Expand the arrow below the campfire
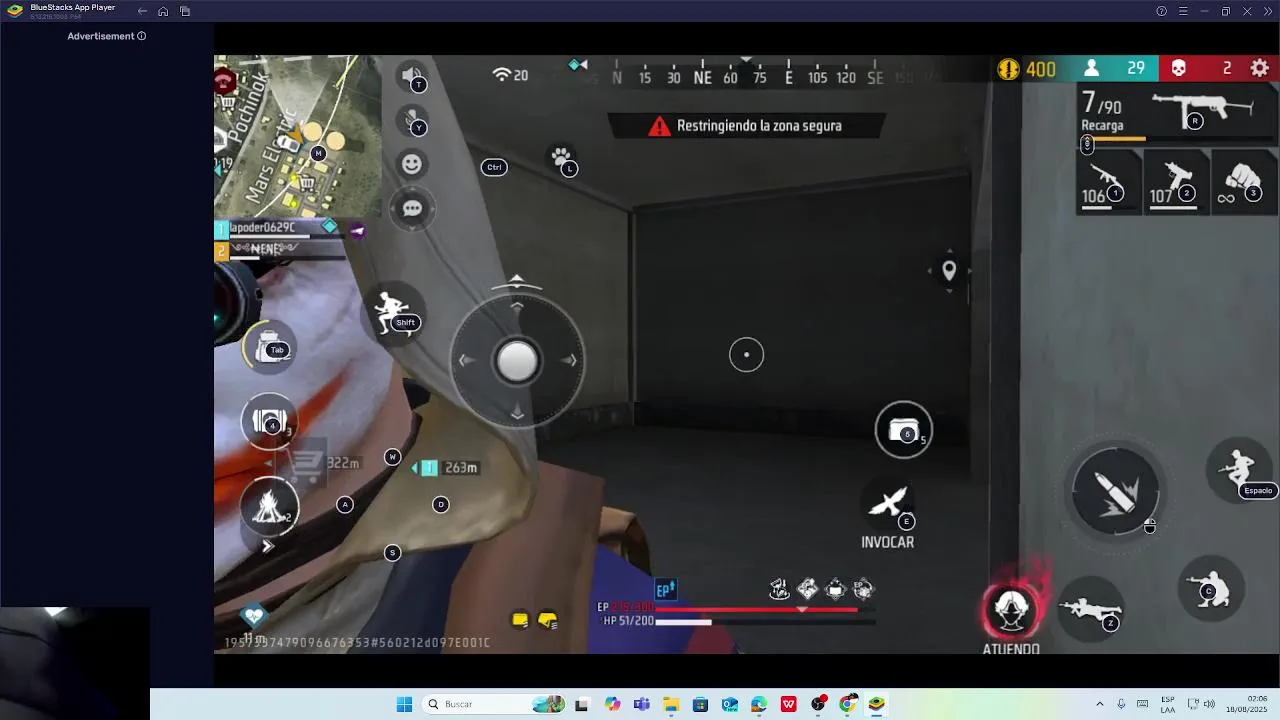 [267, 546]
